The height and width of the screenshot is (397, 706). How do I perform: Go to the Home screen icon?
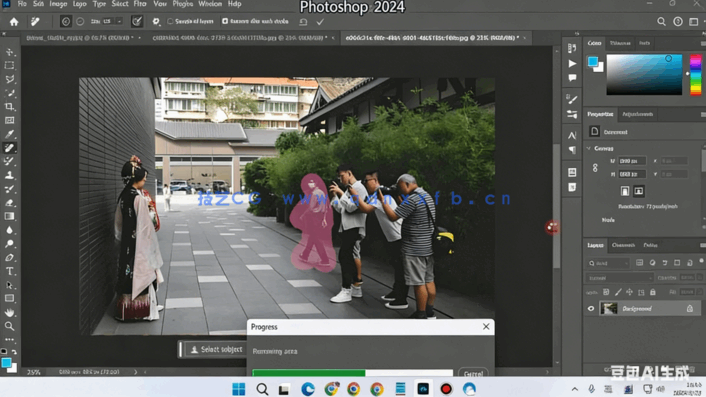coord(14,22)
